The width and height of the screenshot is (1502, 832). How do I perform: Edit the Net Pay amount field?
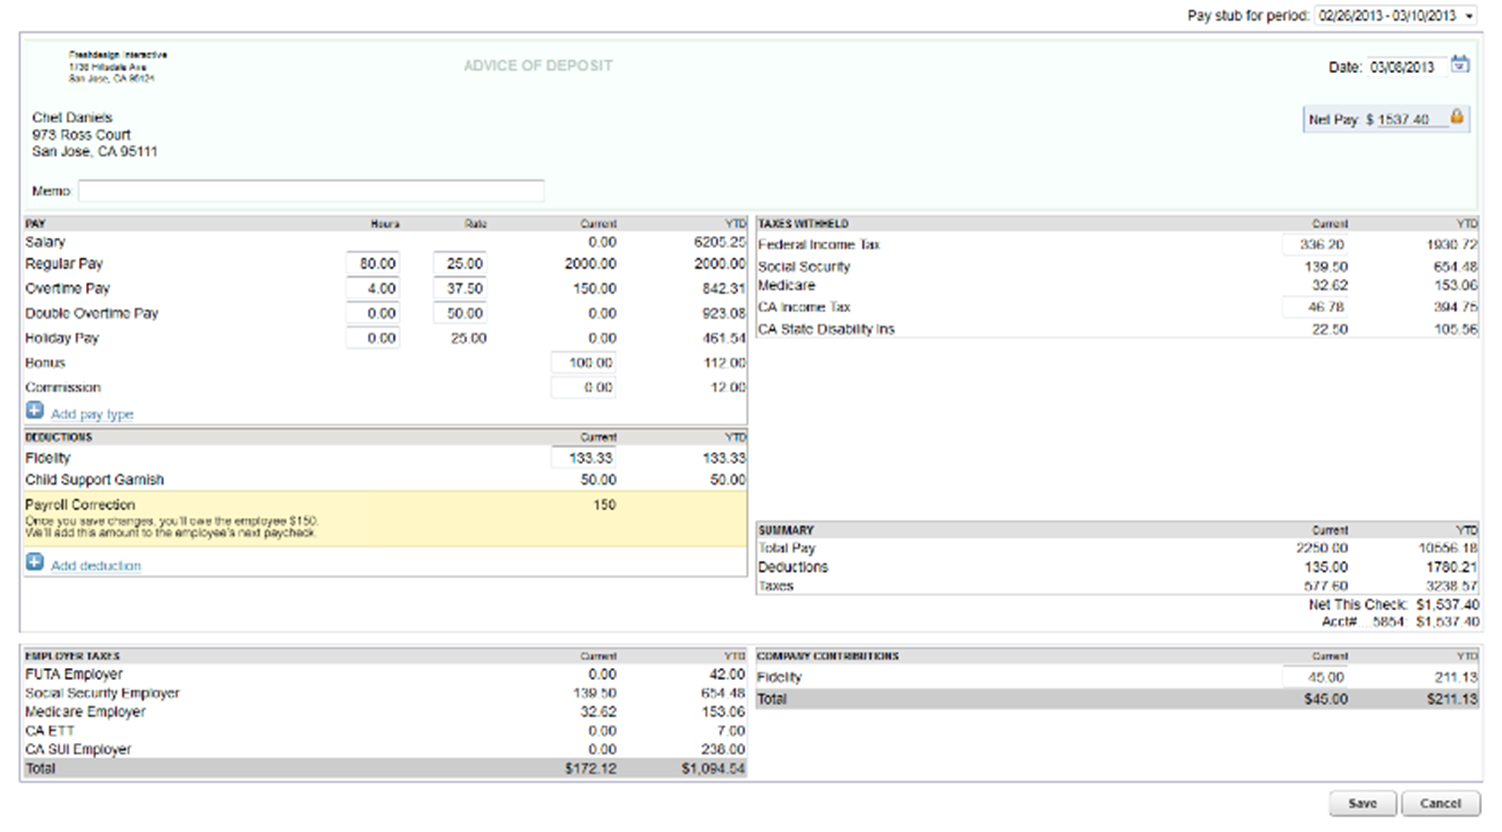(1411, 119)
